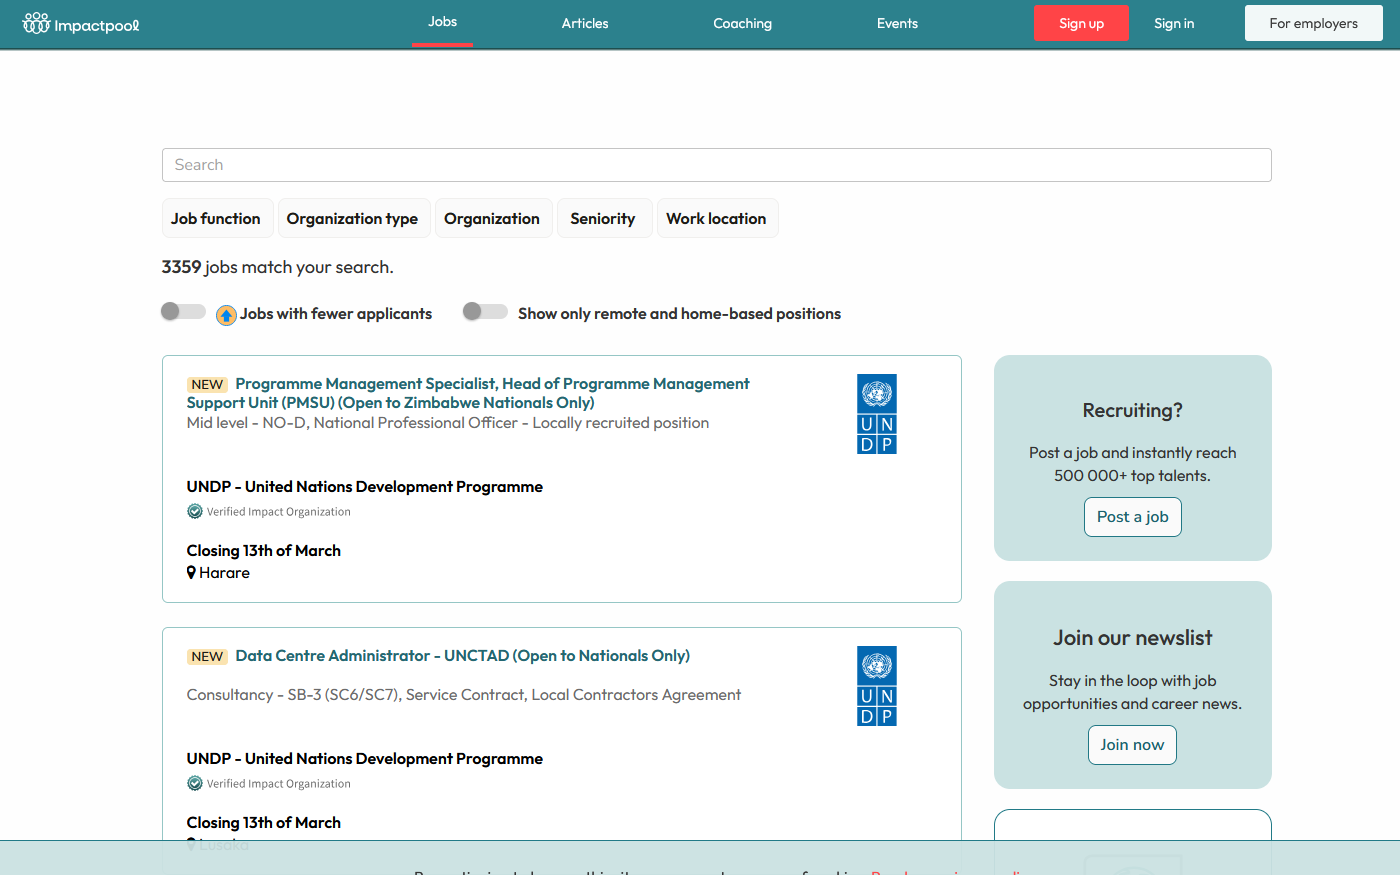Click 'Mid level - NO-D' seniority description text
Viewport: 1400px width, 875px height.
coord(448,423)
